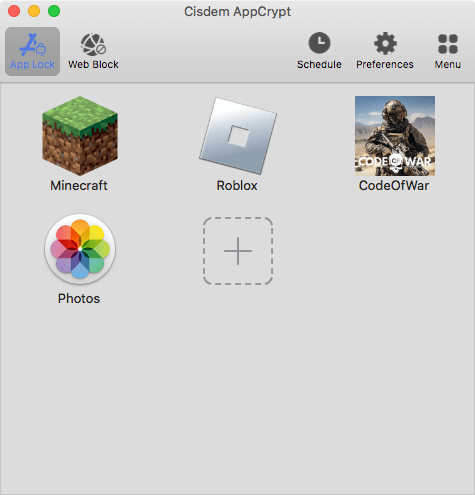Click the Cisdem AppCrypt window title
Viewport: 475px width, 495px height.
237,12
